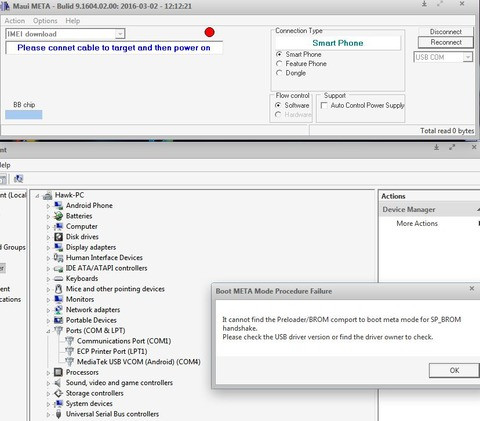Select the Sound, video and game controllers row
The width and height of the screenshot is (480, 421).
click(x=119, y=383)
